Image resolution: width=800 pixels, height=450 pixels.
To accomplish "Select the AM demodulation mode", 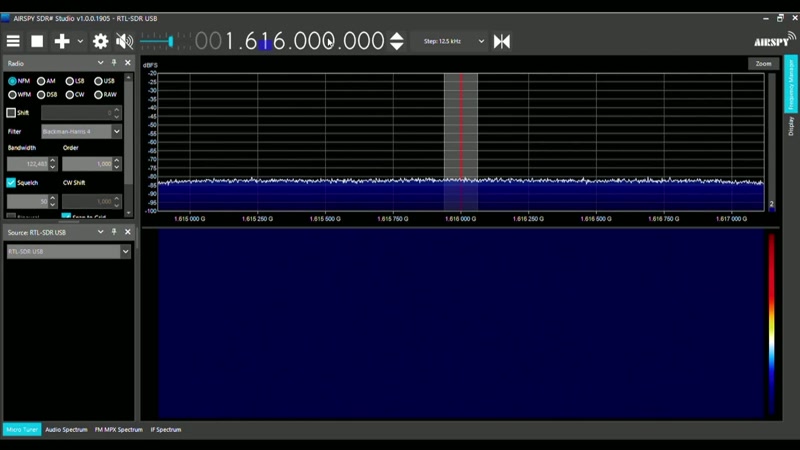I will [x=46, y=81].
